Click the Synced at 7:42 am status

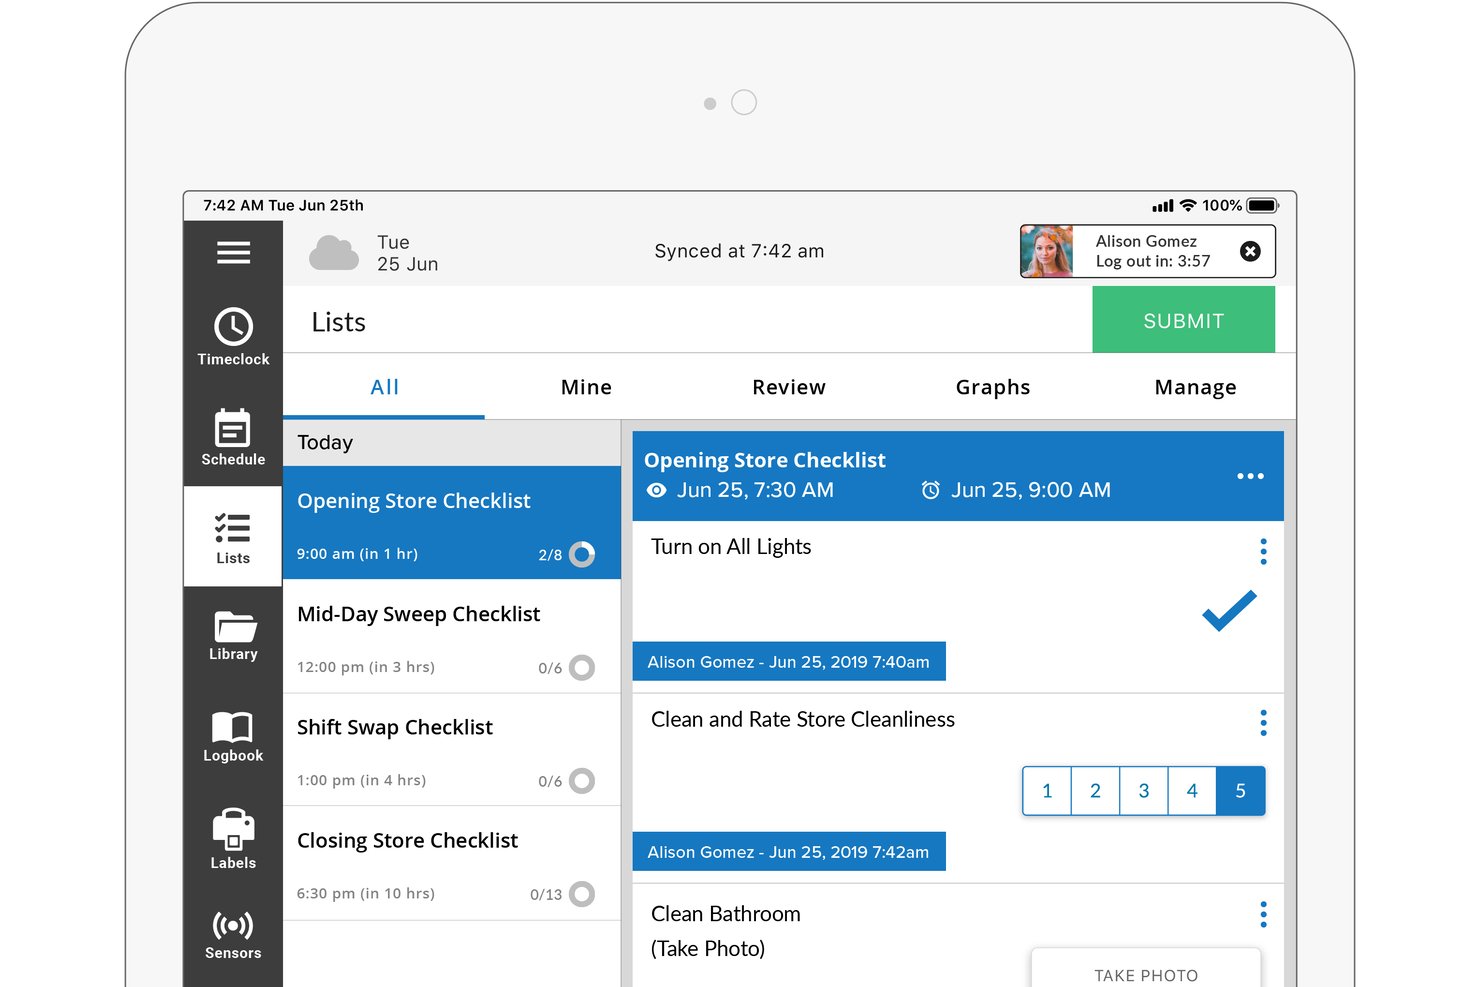[x=739, y=251]
